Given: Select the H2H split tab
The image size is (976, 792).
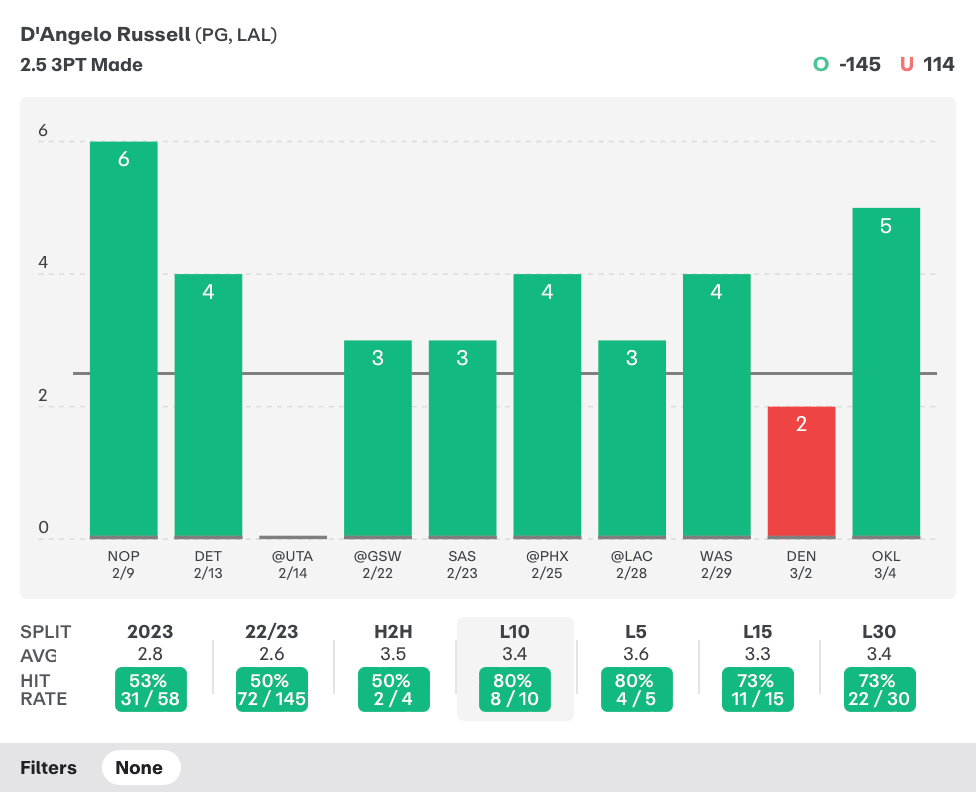Looking at the screenshot, I should tap(393, 631).
